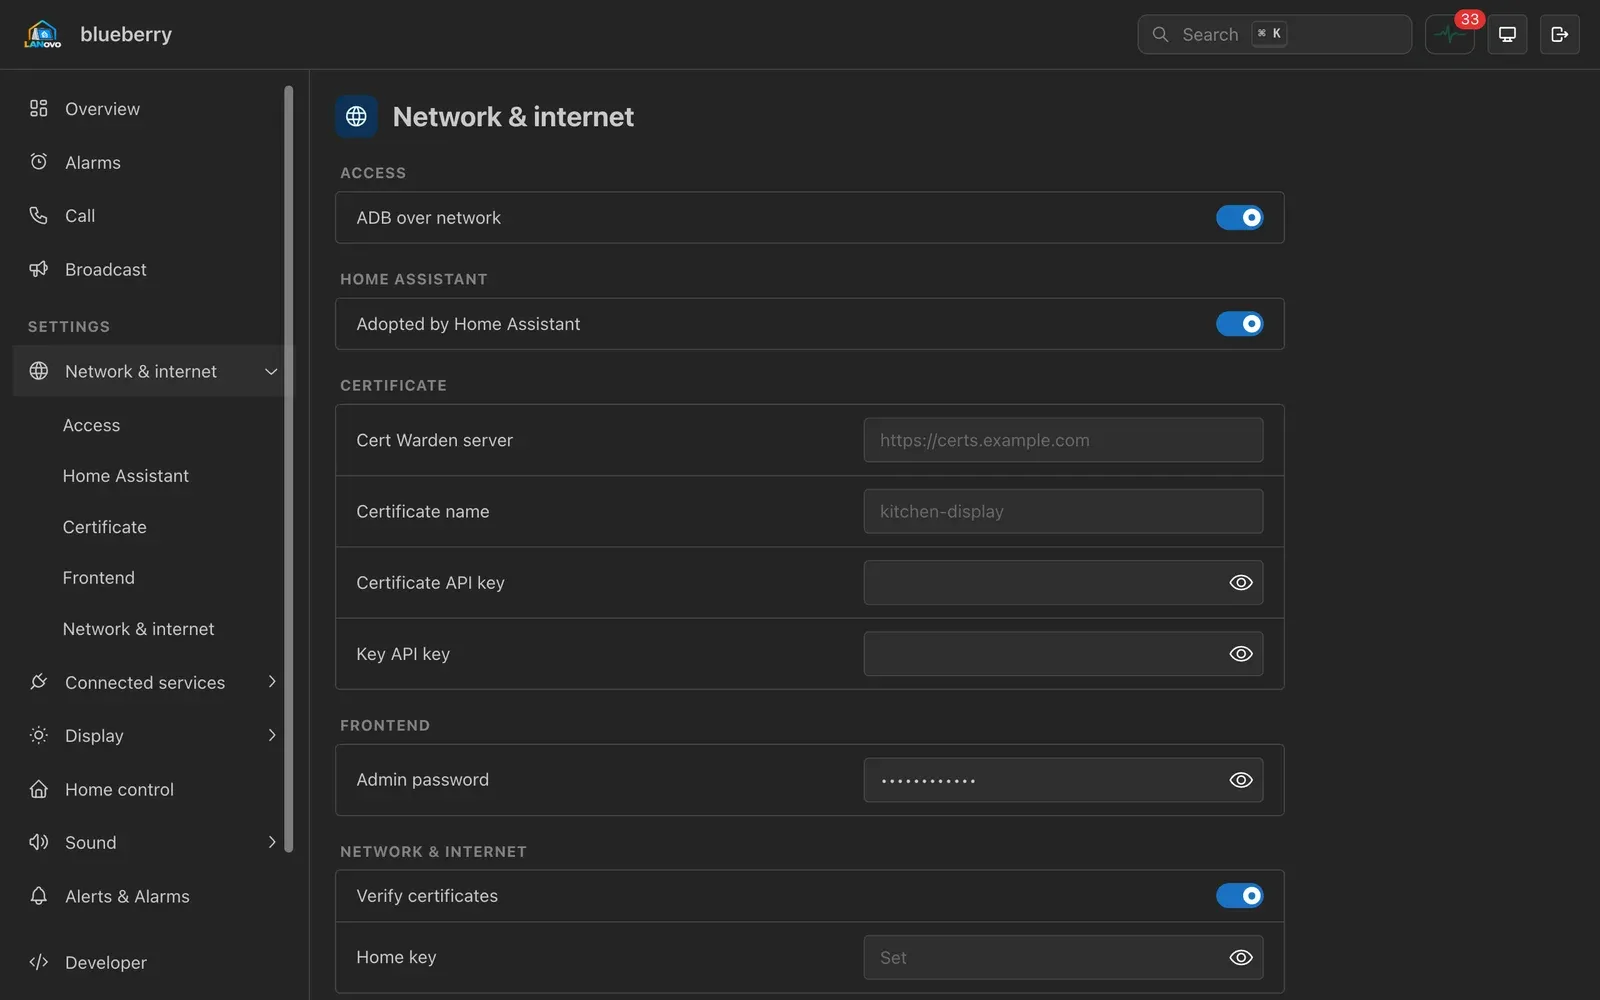The height and width of the screenshot is (1000, 1600).
Task: Open Developer settings
Action: point(148,962)
